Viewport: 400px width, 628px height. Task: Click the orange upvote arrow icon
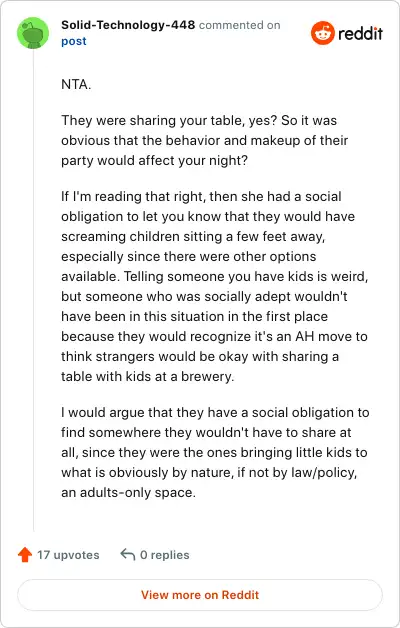click(25, 555)
